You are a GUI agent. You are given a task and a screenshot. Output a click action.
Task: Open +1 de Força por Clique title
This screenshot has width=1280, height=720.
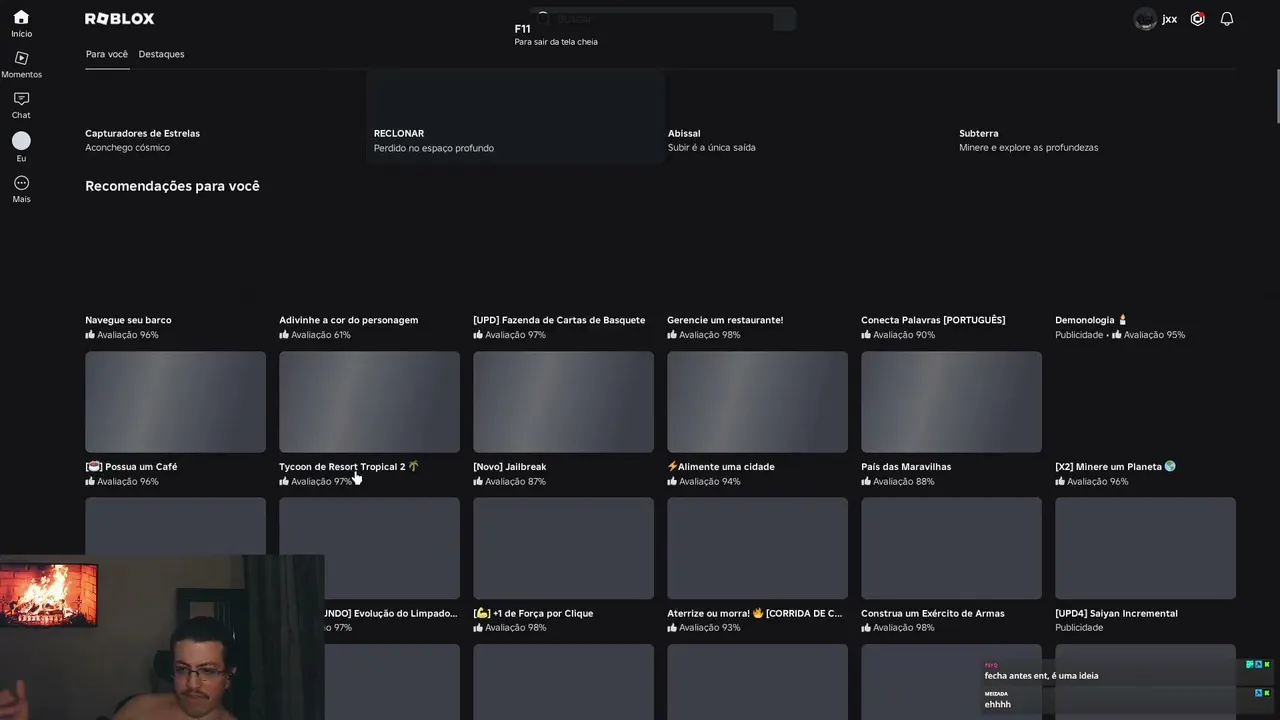(533, 614)
